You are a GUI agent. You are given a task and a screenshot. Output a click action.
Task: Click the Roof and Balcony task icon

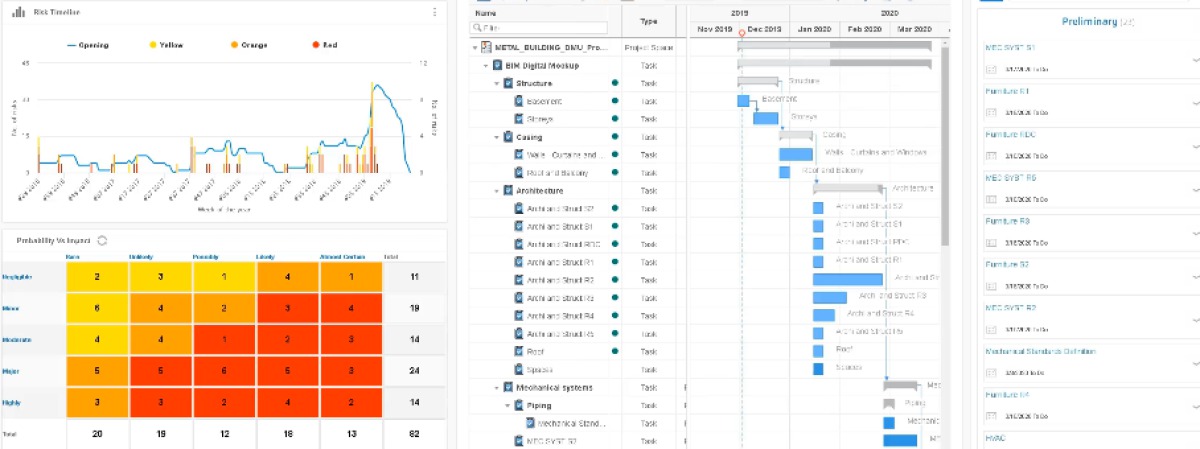pyautogui.click(x=518, y=173)
